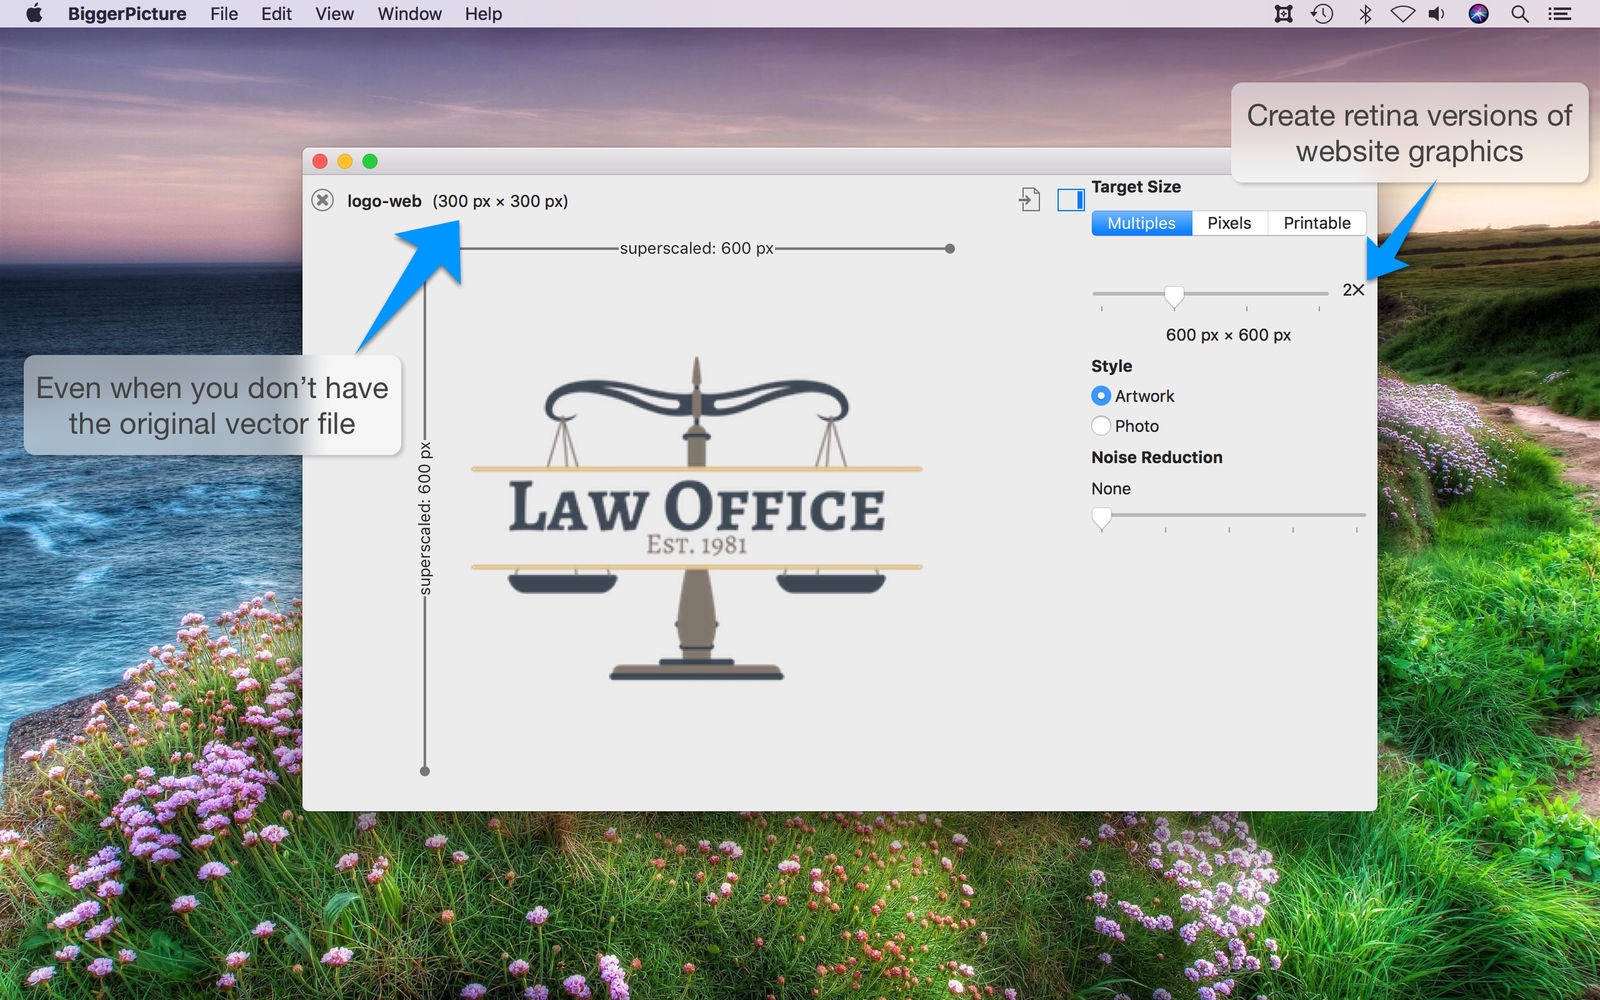Switch to the Pixels target size tab

(1229, 223)
